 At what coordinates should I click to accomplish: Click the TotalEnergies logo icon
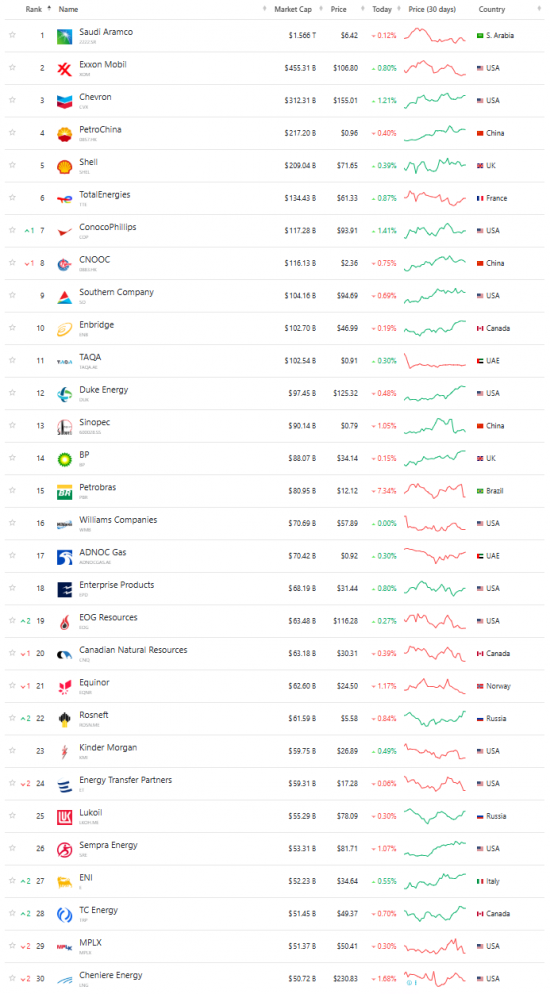(x=65, y=199)
